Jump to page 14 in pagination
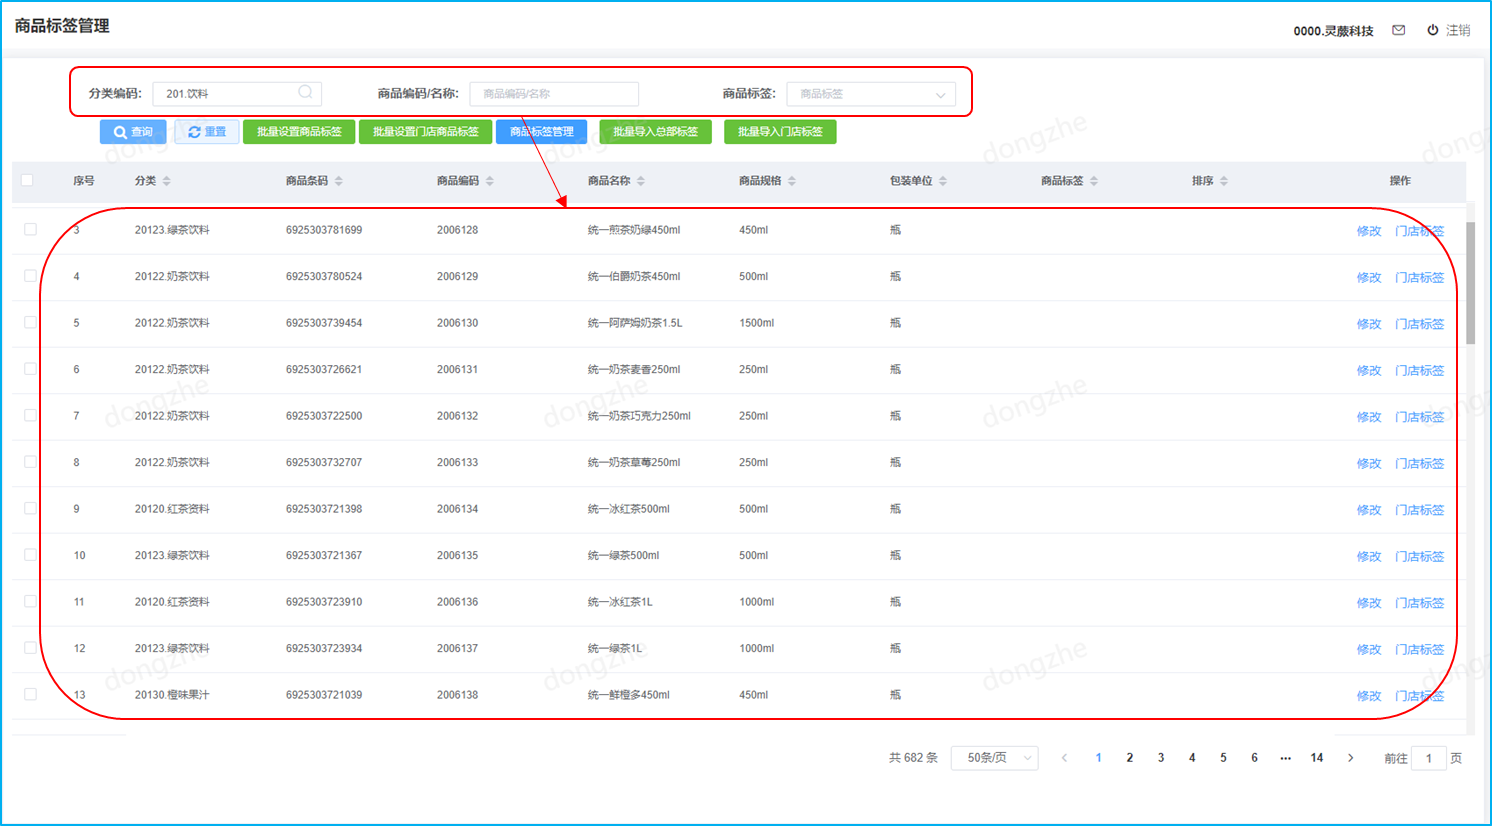Screen dimensions: 1492x826 [1316, 758]
